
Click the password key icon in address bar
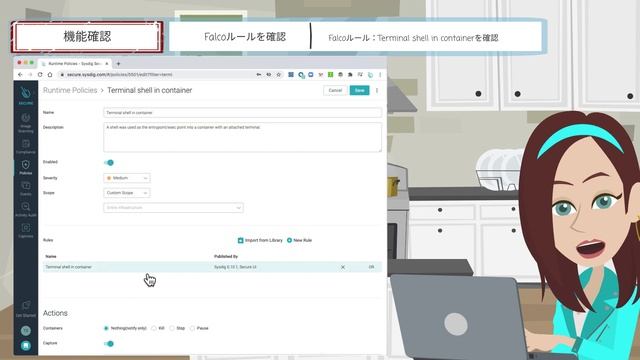point(259,75)
